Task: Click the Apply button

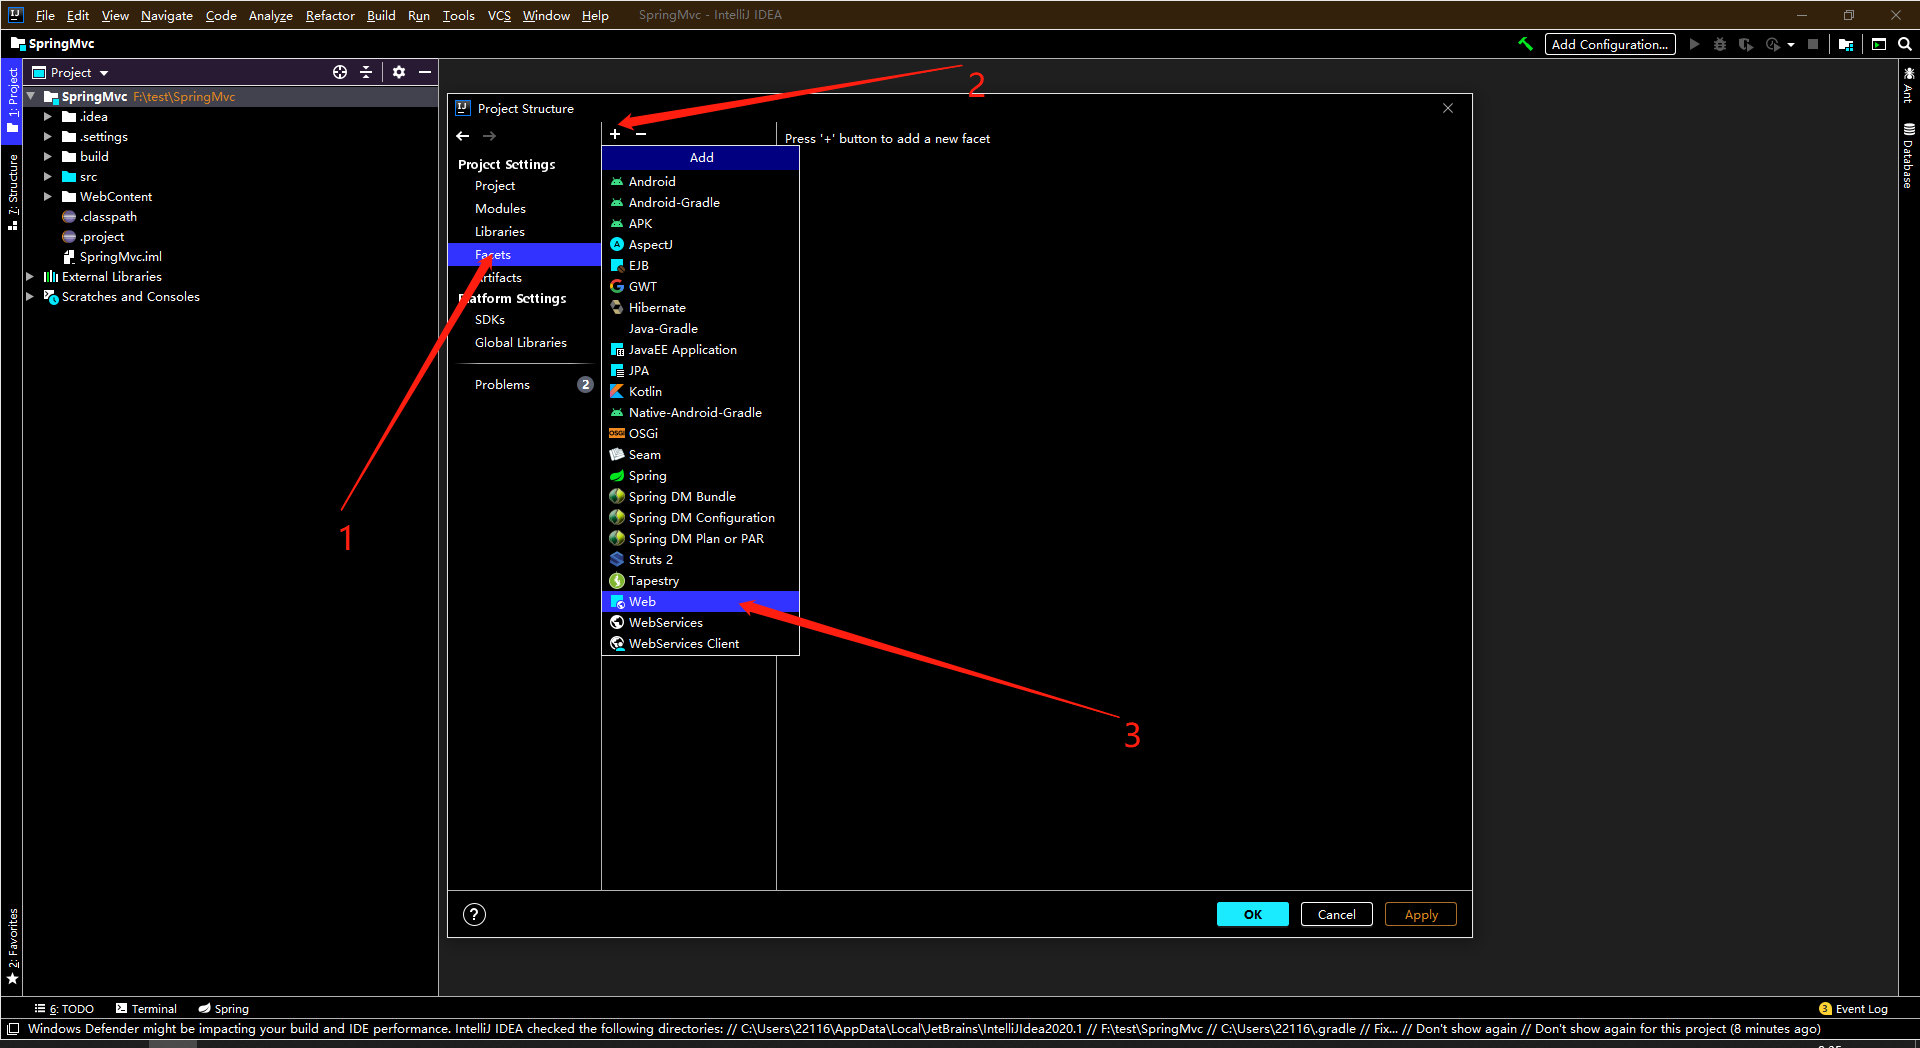Action: click(x=1420, y=914)
